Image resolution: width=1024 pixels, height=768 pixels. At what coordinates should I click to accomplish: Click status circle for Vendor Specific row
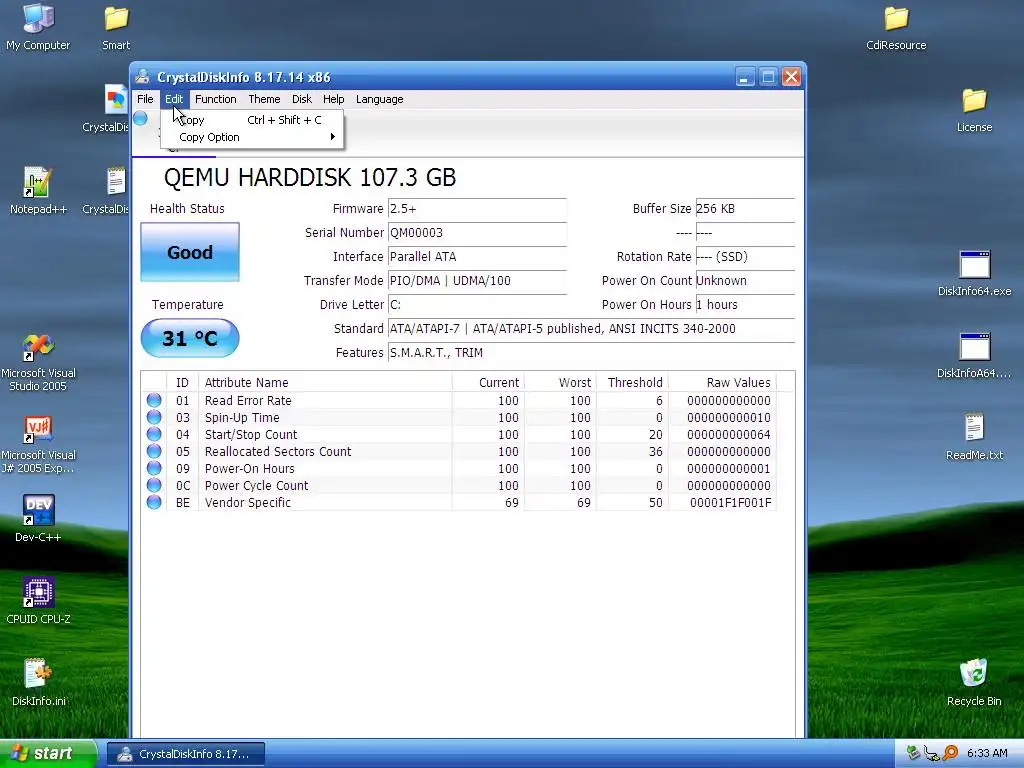pos(154,502)
